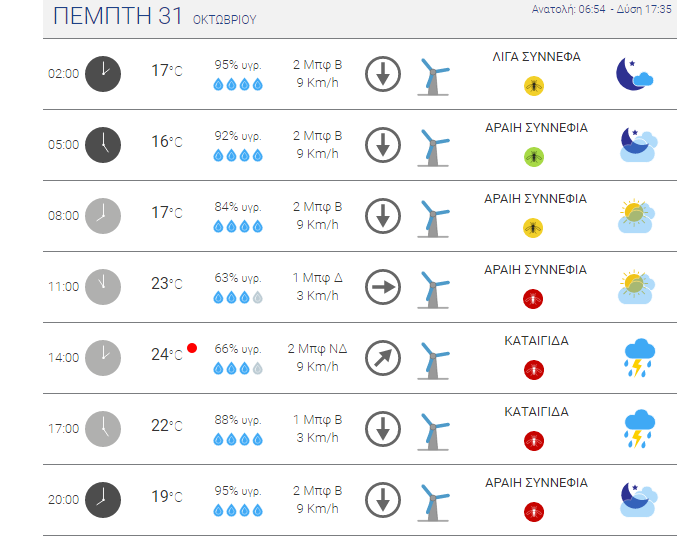Click the sunrise and sunset time text
The height and width of the screenshot is (546, 697).
pyautogui.click(x=601, y=9)
